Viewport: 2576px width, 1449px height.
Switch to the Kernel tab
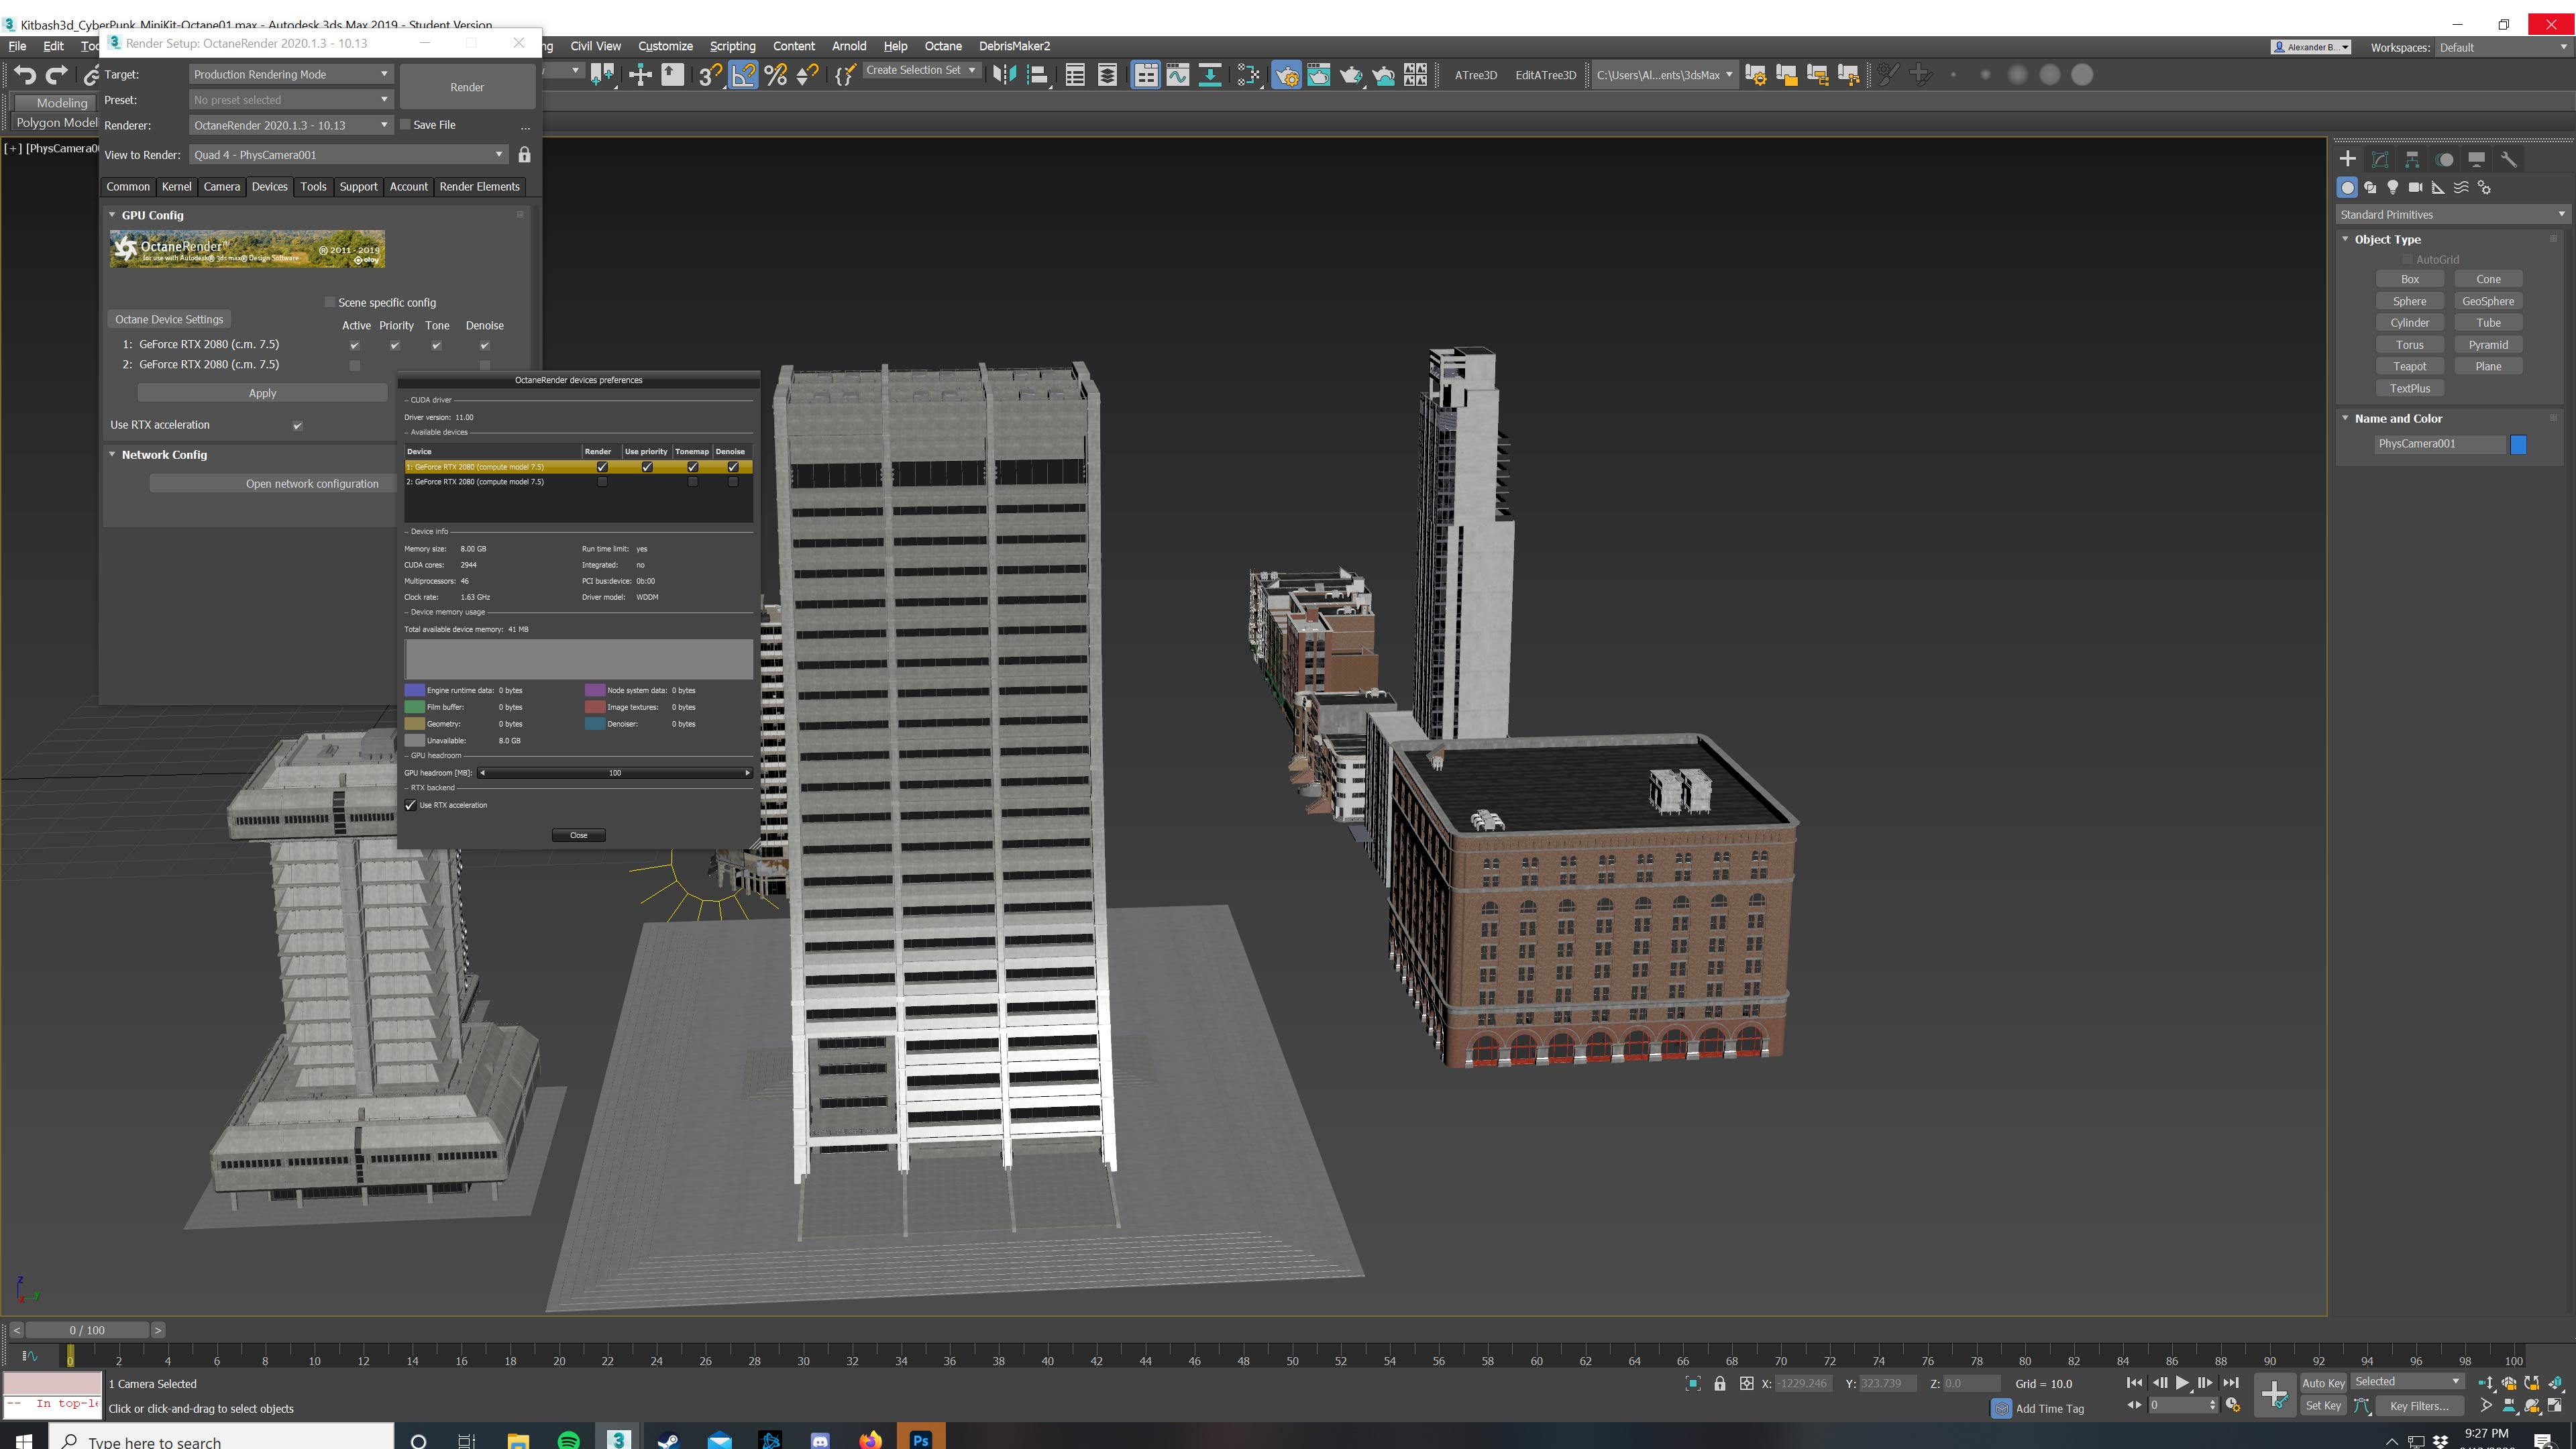(176, 187)
